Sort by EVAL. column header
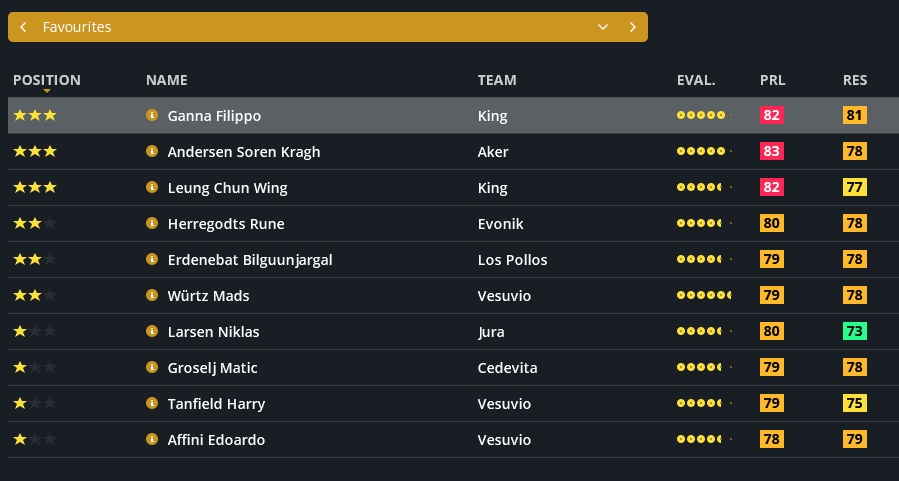Viewport: 899px width, 481px height. [x=696, y=80]
